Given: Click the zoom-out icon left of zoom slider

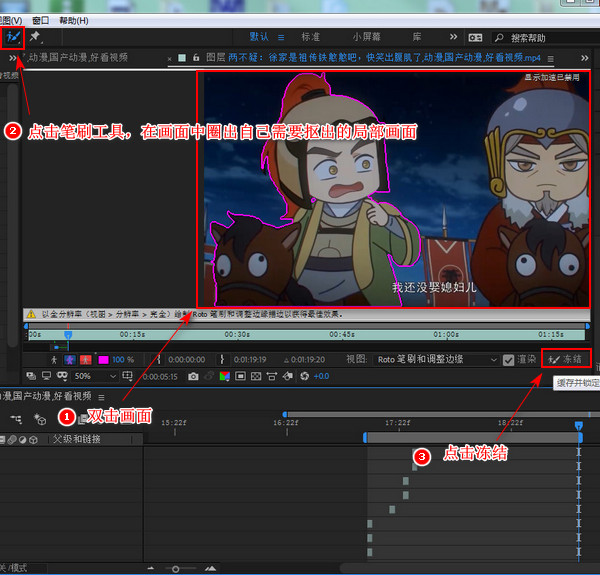Looking at the screenshot, I should (151, 569).
